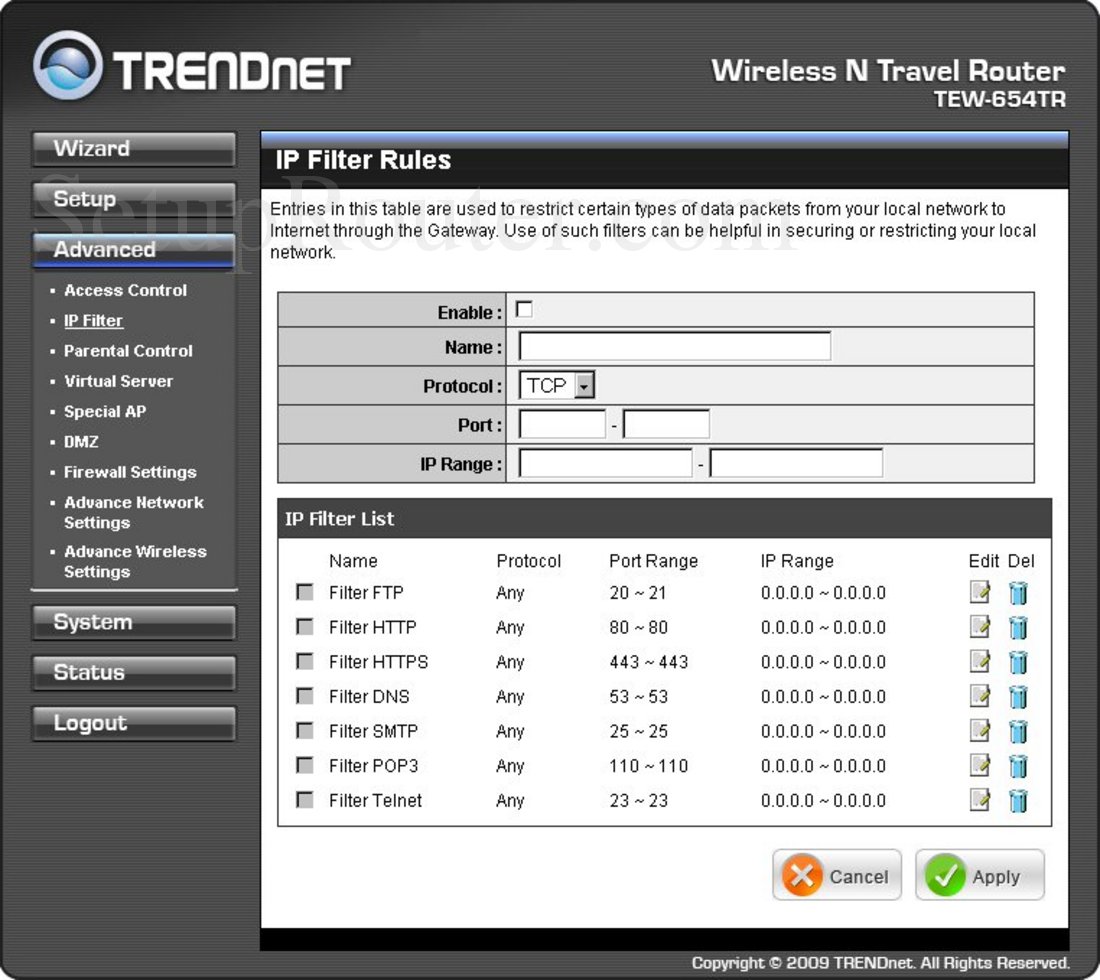Check the box beside Filter Telnet
Viewport: 1100px width, 980px height.
304,800
